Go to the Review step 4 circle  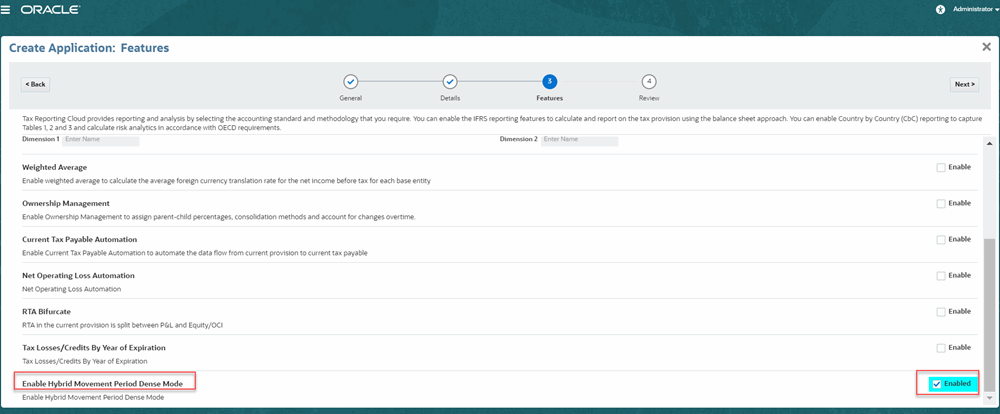[649, 82]
